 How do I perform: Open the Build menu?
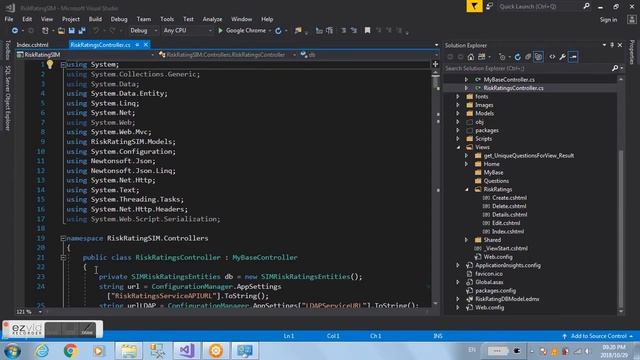pyautogui.click(x=95, y=19)
